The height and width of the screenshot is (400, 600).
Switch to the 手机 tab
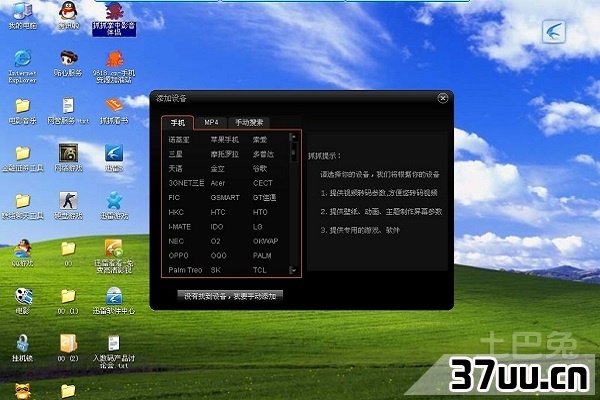point(178,122)
